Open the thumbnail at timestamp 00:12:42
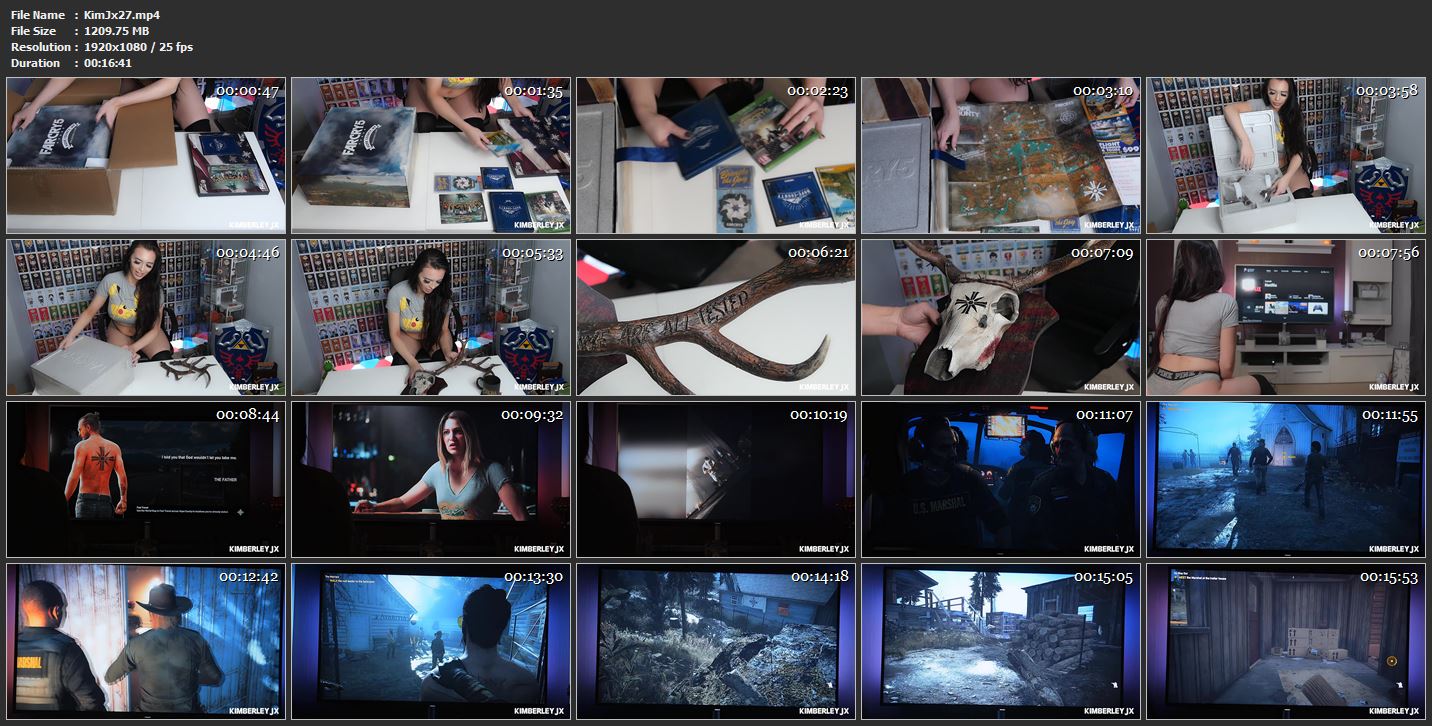The width and height of the screenshot is (1432, 726). [x=146, y=641]
